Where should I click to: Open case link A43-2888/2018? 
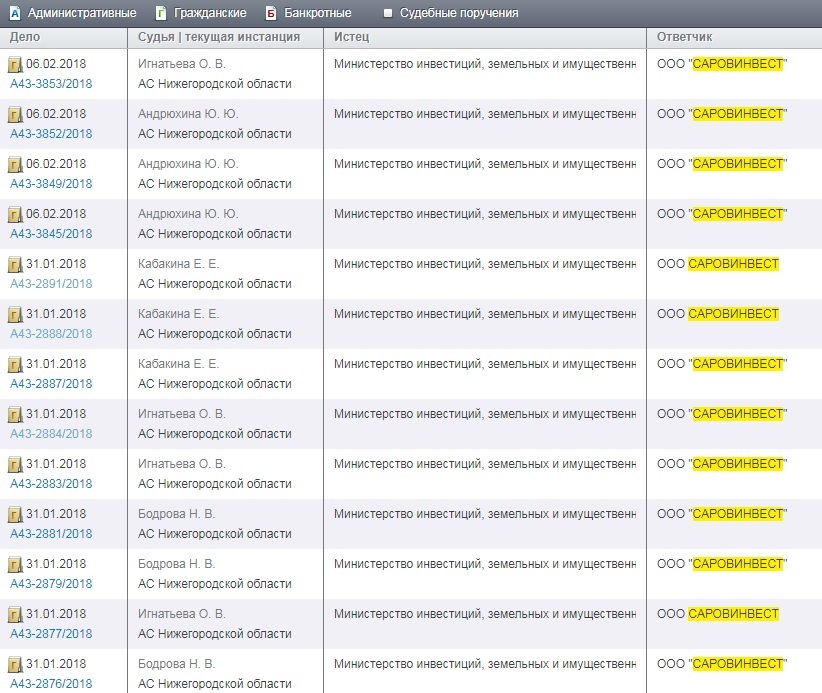[51, 334]
